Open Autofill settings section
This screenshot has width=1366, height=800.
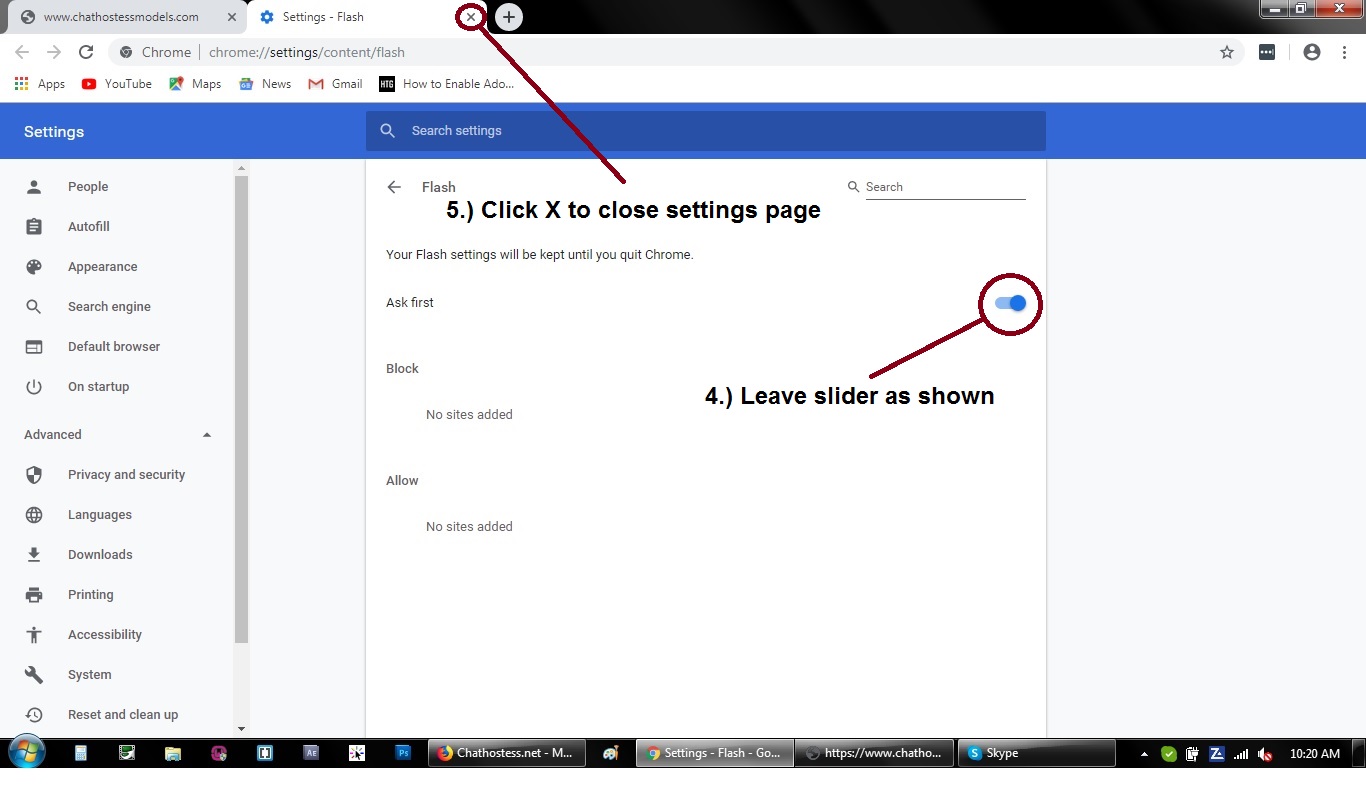[x=89, y=227]
